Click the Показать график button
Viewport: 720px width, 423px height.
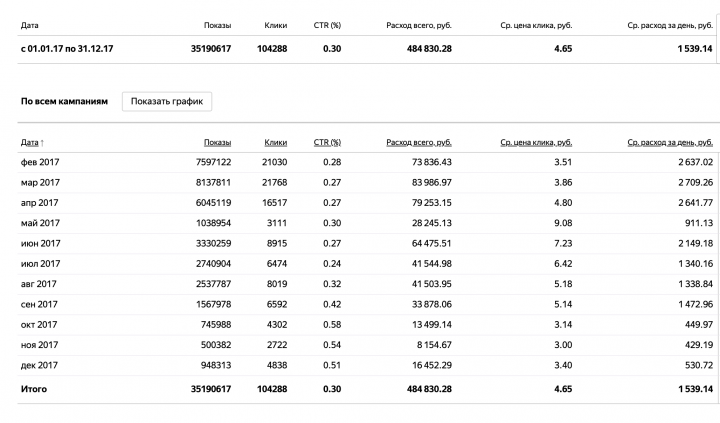pyautogui.click(x=167, y=102)
